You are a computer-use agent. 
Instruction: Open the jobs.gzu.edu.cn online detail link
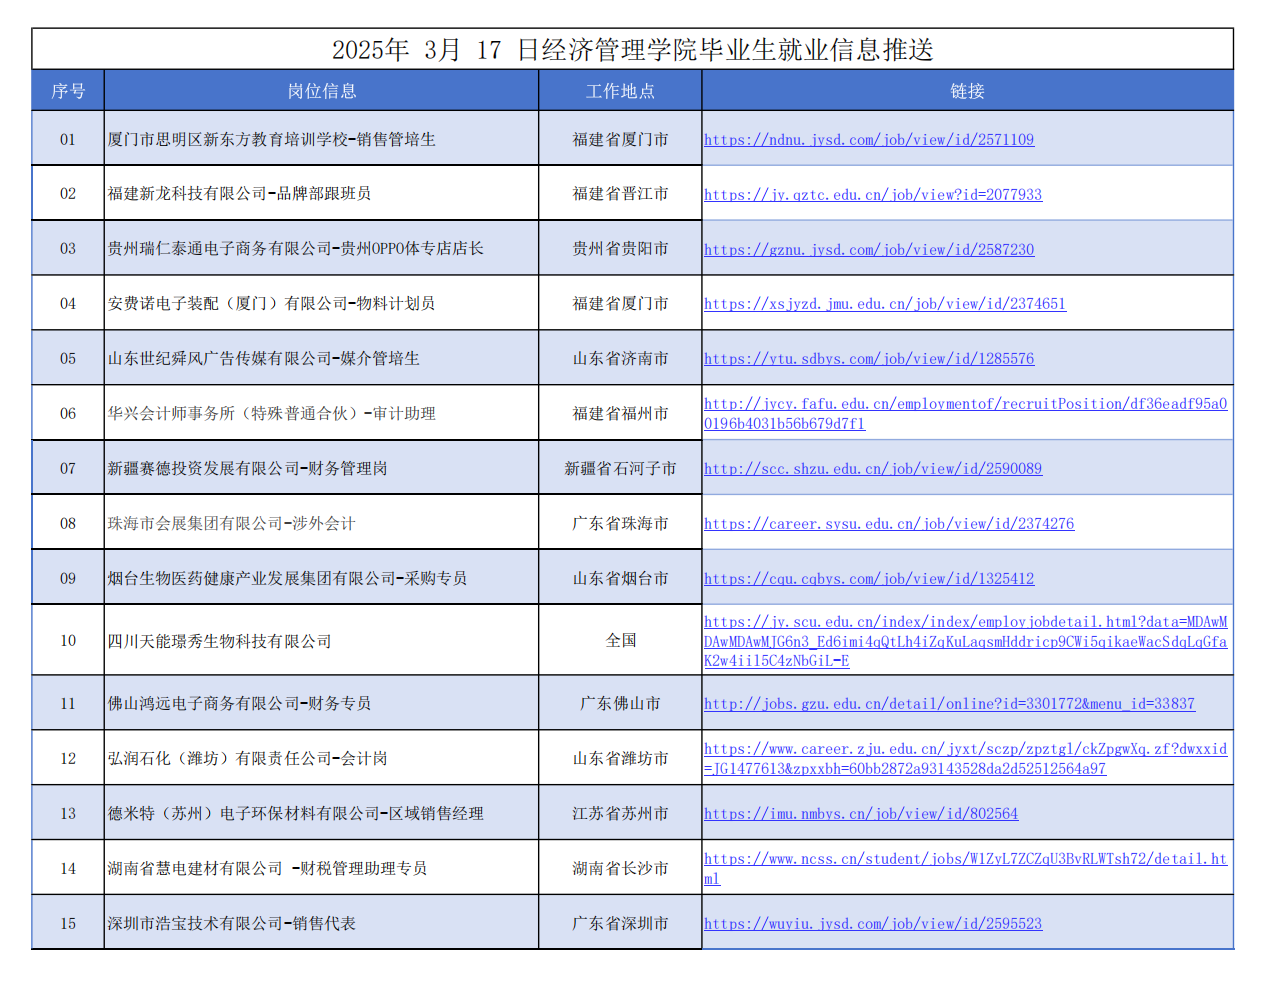[948, 704]
